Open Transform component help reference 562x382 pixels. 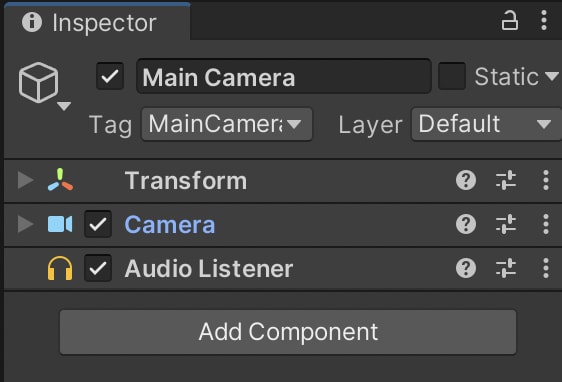466,180
